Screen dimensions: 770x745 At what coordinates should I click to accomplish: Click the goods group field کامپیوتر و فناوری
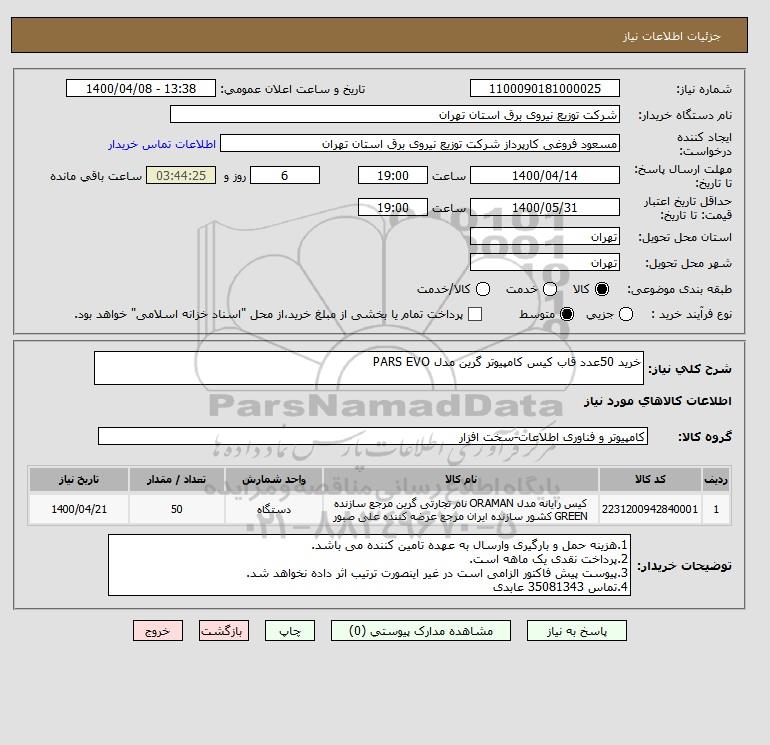point(373,436)
